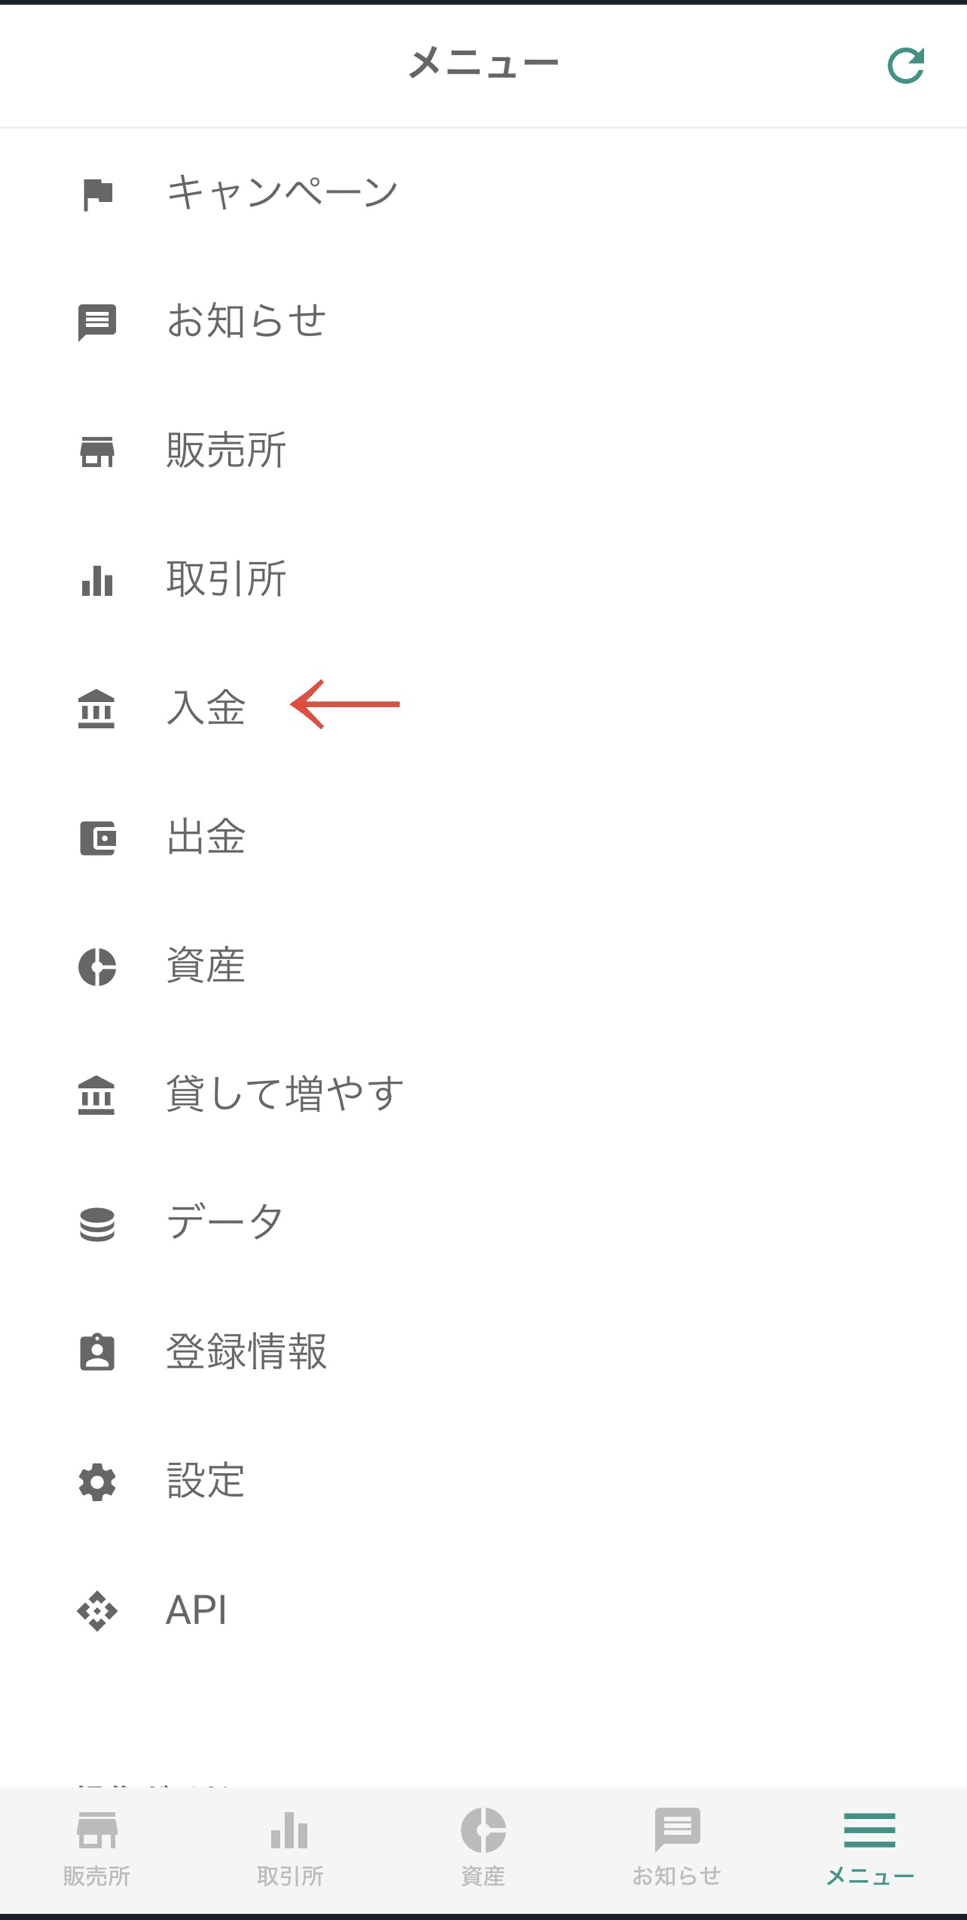
Task: Tap the refresh icon in the header
Action: (x=906, y=66)
